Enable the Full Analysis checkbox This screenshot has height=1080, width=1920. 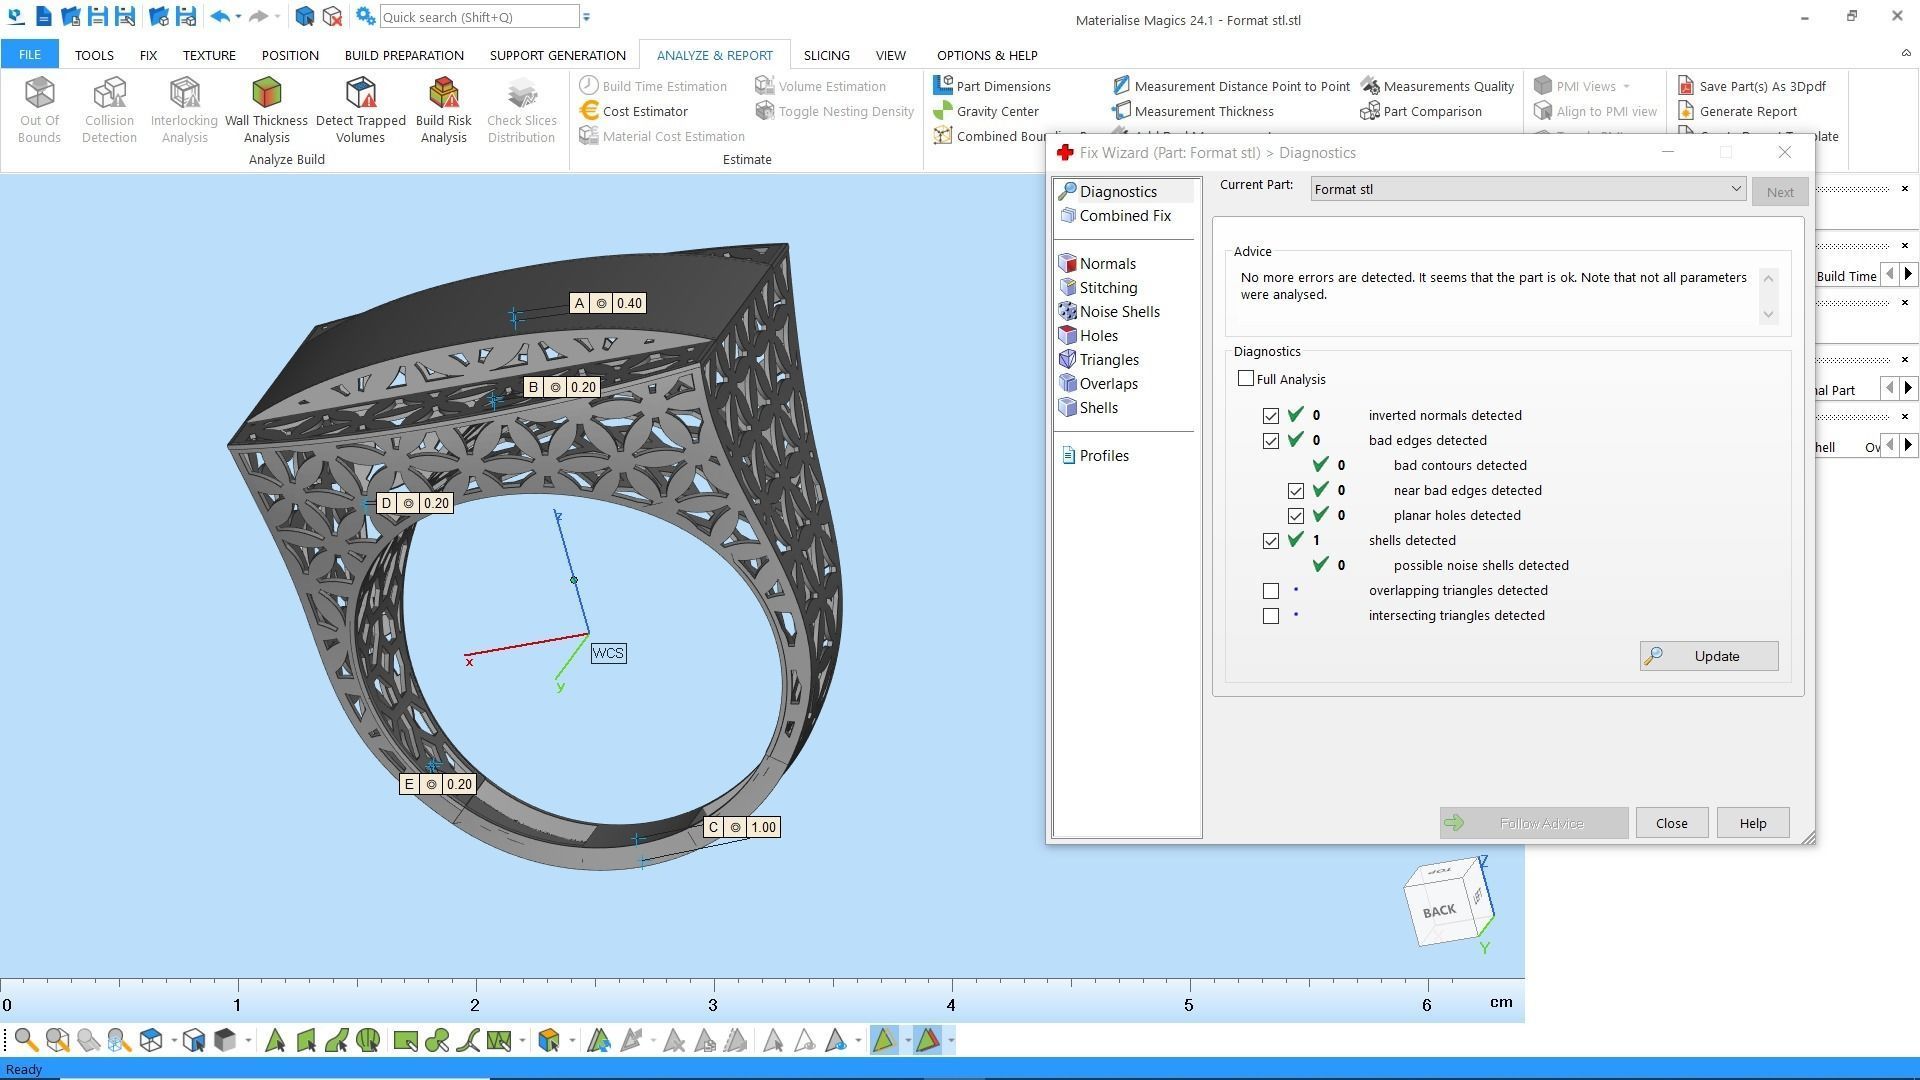[x=1245, y=379]
